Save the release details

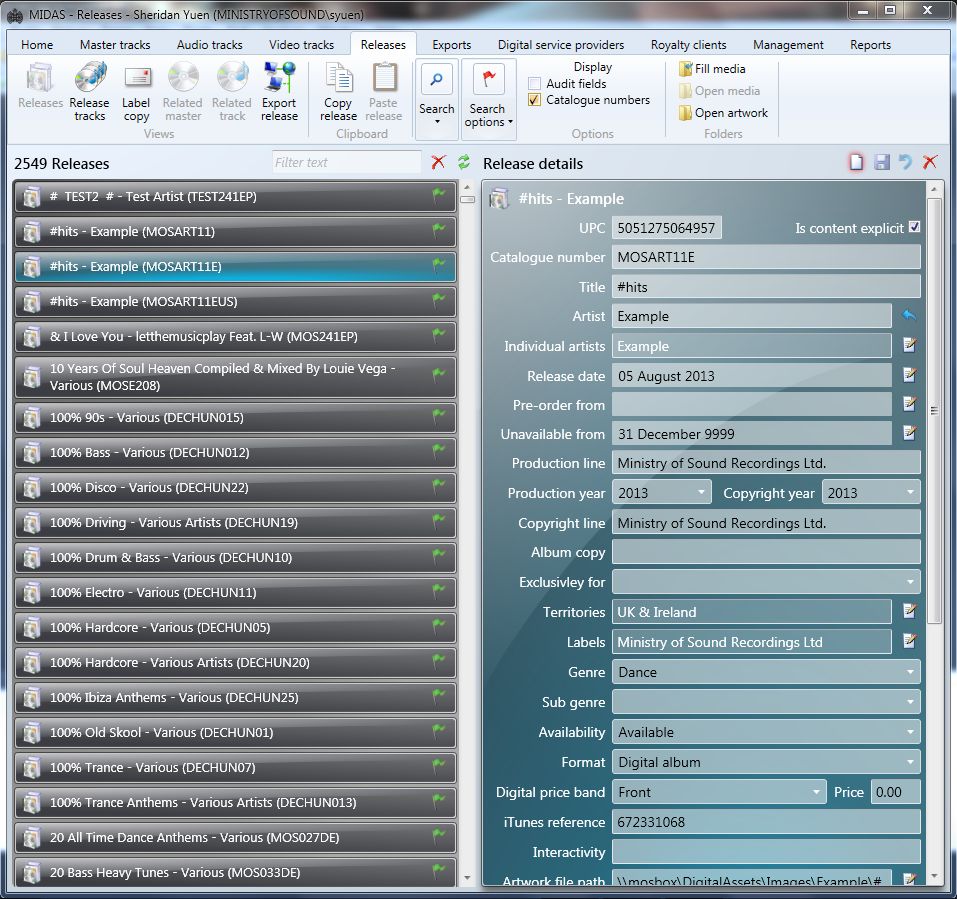[x=881, y=162]
